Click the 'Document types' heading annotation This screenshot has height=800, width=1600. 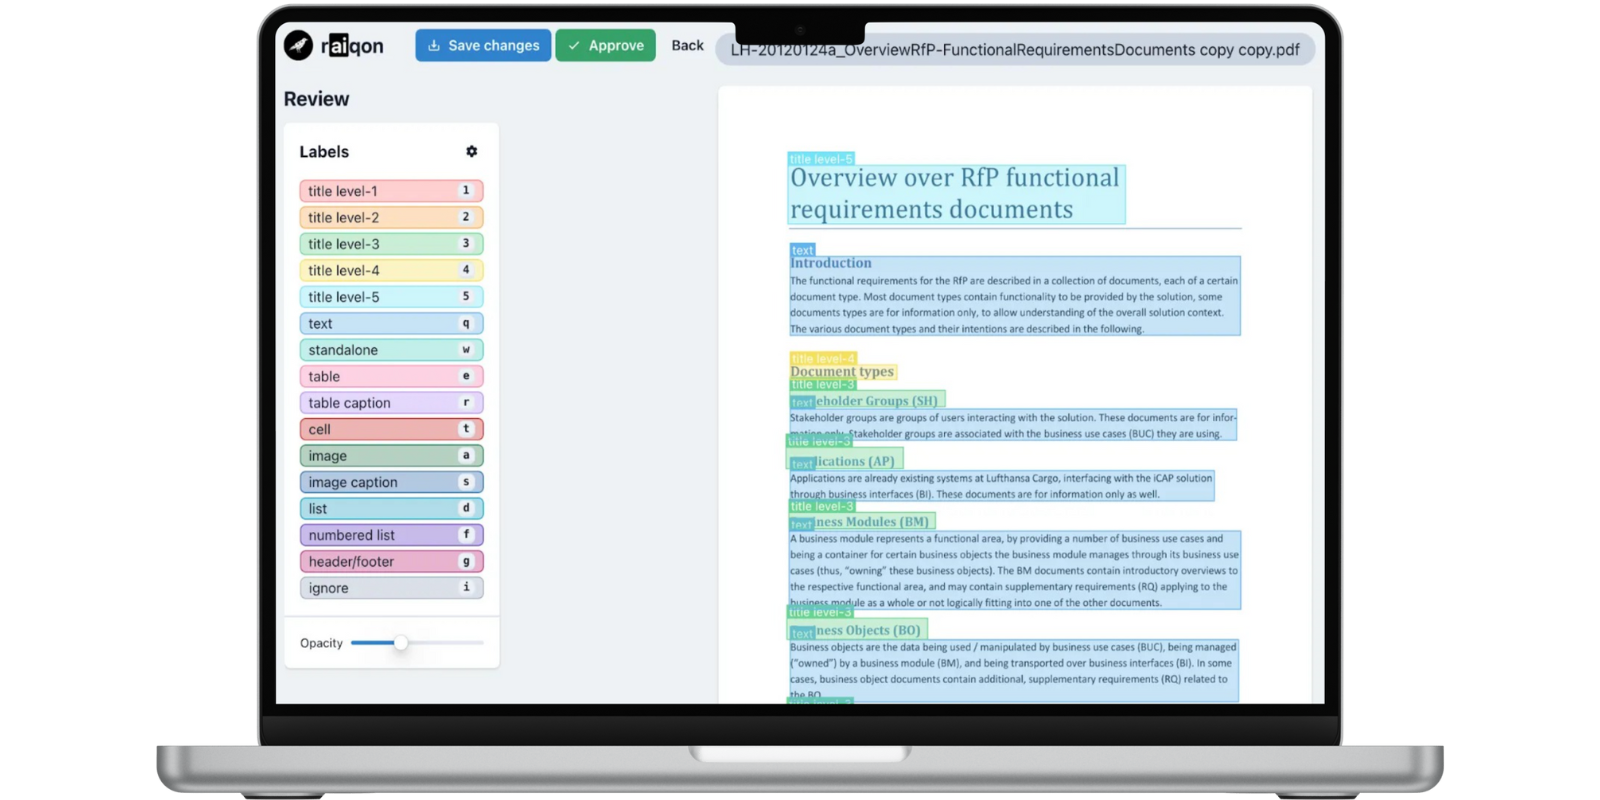(x=842, y=372)
